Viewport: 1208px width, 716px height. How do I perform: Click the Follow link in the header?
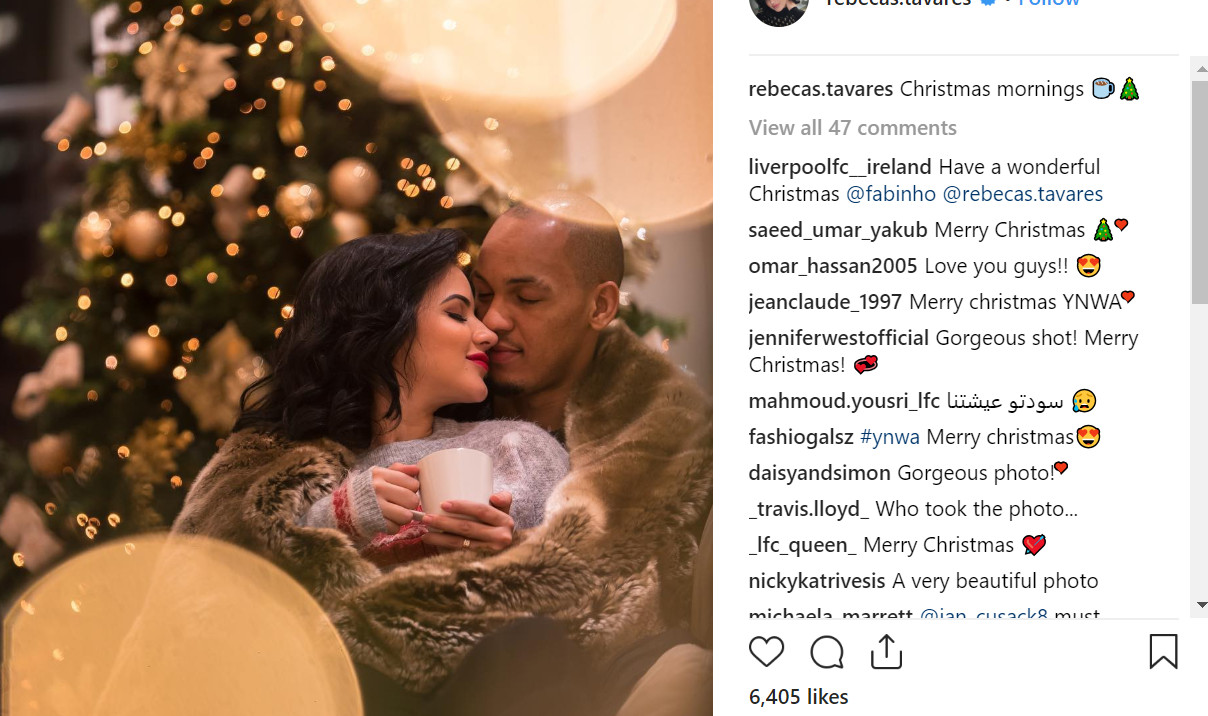[x=1049, y=3]
